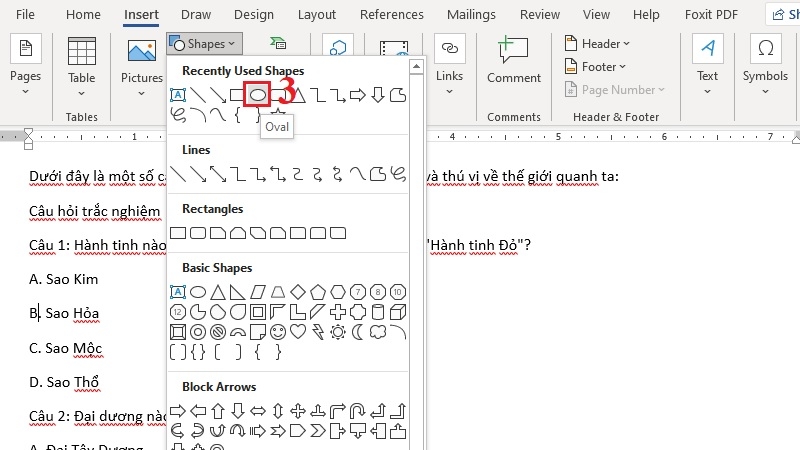
Task: Expand the Pages dropdown
Action: click(x=26, y=65)
